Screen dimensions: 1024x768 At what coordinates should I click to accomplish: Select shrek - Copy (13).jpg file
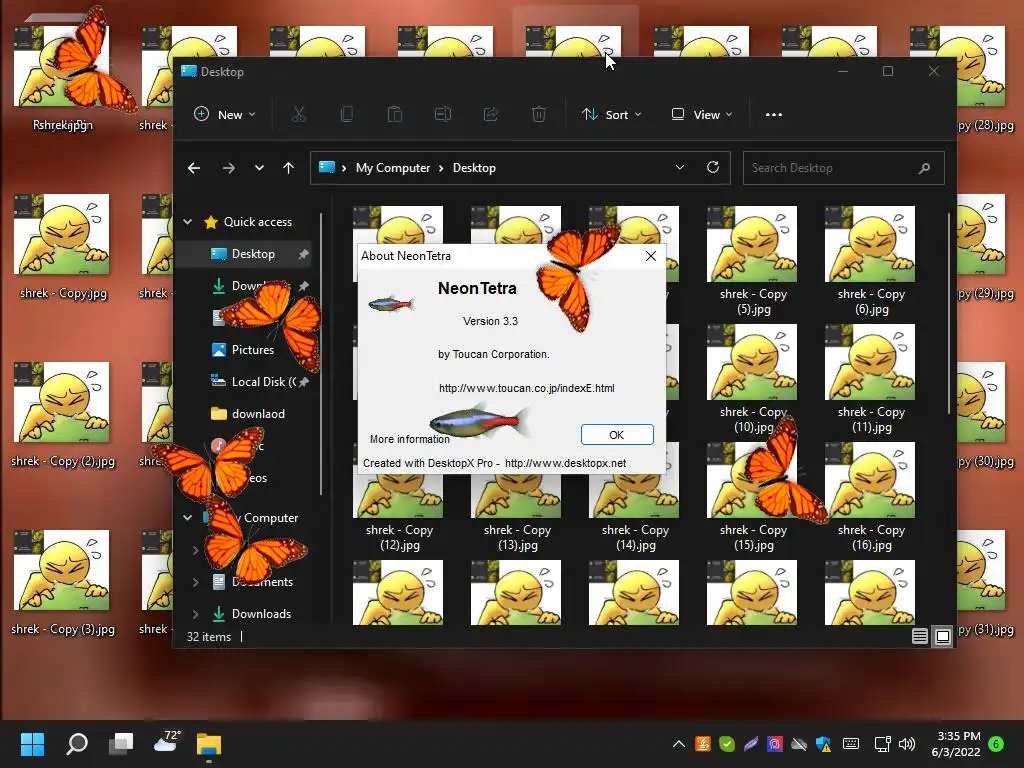click(x=517, y=498)
